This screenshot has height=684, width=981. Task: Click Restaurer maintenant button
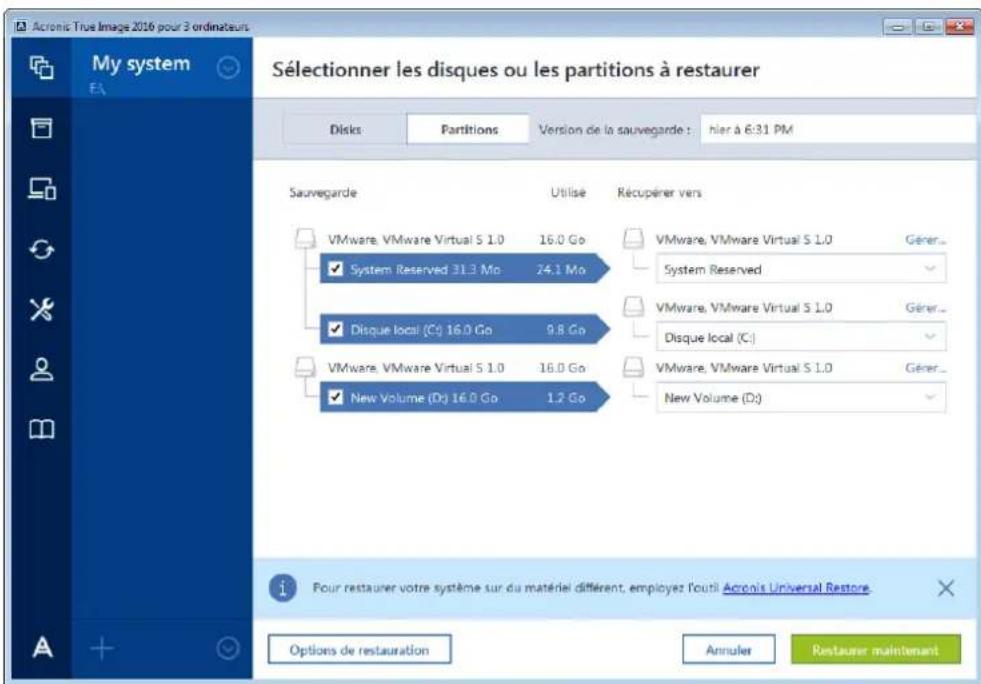pos(875,650)
